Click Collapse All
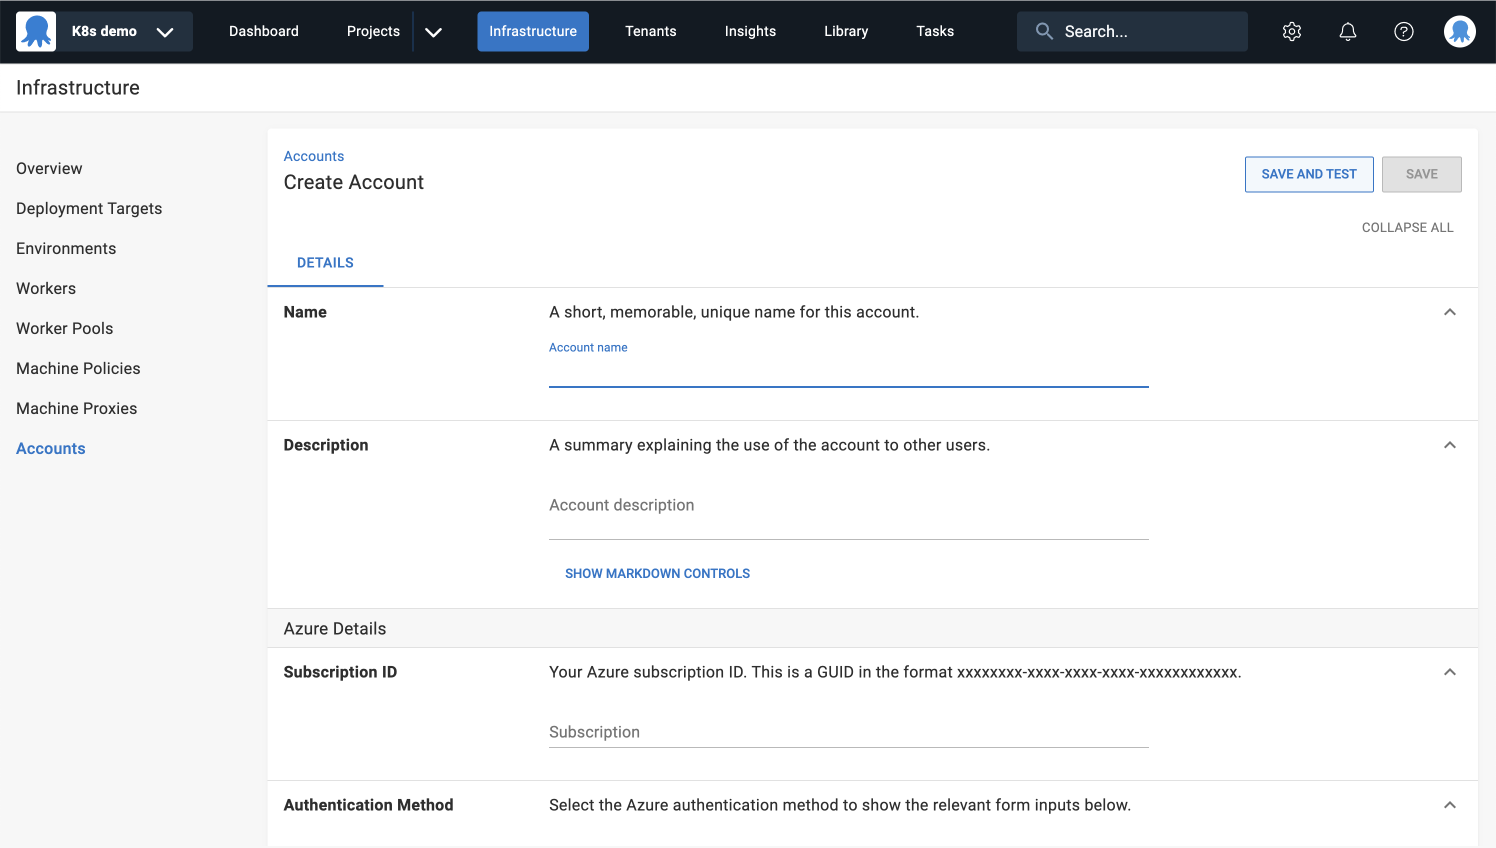1496x848 pixels. click(x=1407, y=227)
